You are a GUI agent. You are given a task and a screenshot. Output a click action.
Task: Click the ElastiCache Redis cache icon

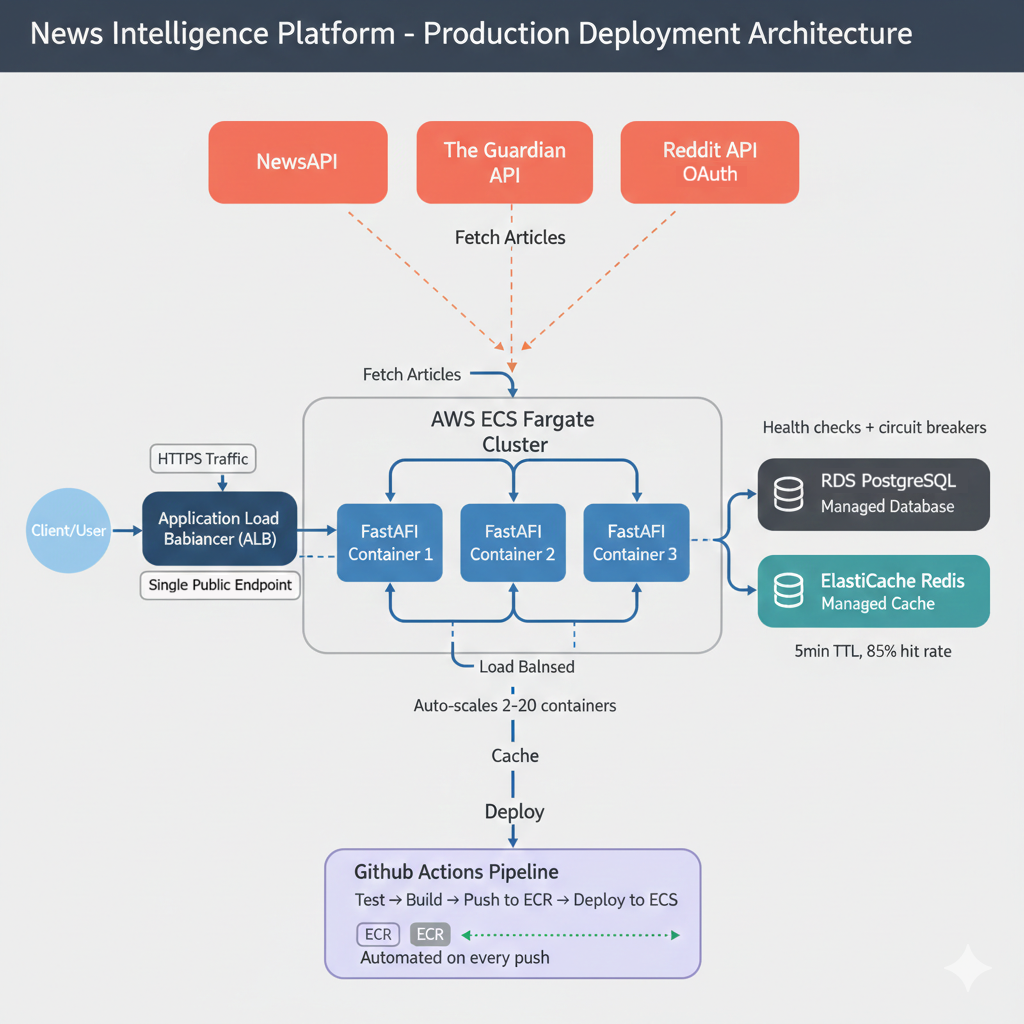click(x=790, y=590)
